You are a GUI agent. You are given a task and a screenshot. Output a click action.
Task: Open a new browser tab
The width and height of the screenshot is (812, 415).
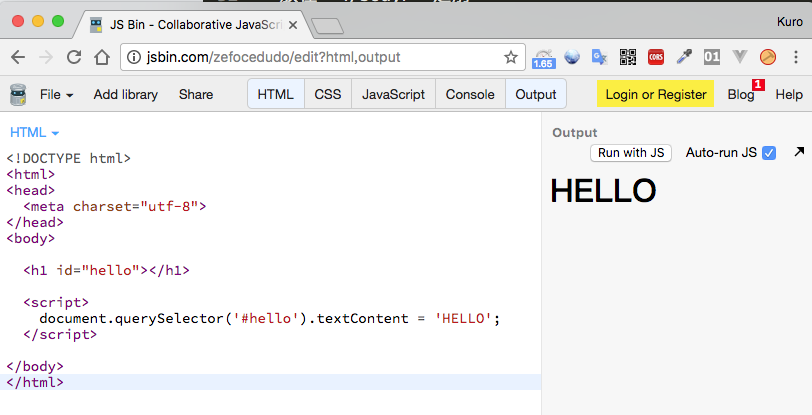pos(327,26)
